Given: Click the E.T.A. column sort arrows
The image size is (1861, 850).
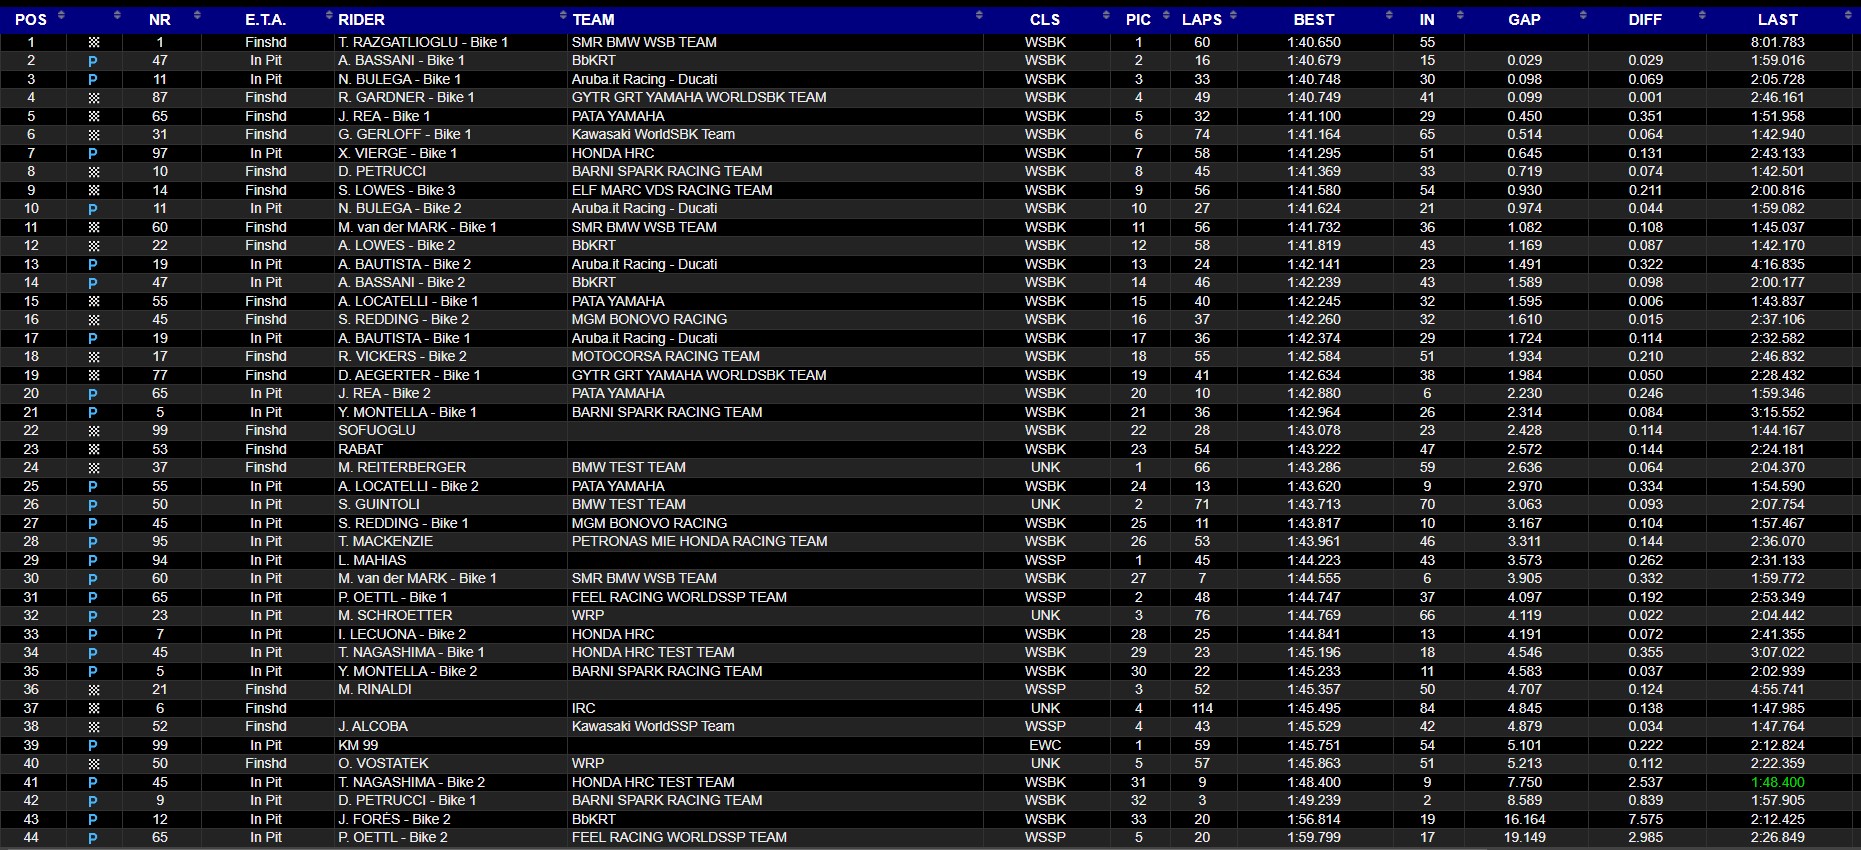Looking at the screenshot, I should tap(329, 16).
